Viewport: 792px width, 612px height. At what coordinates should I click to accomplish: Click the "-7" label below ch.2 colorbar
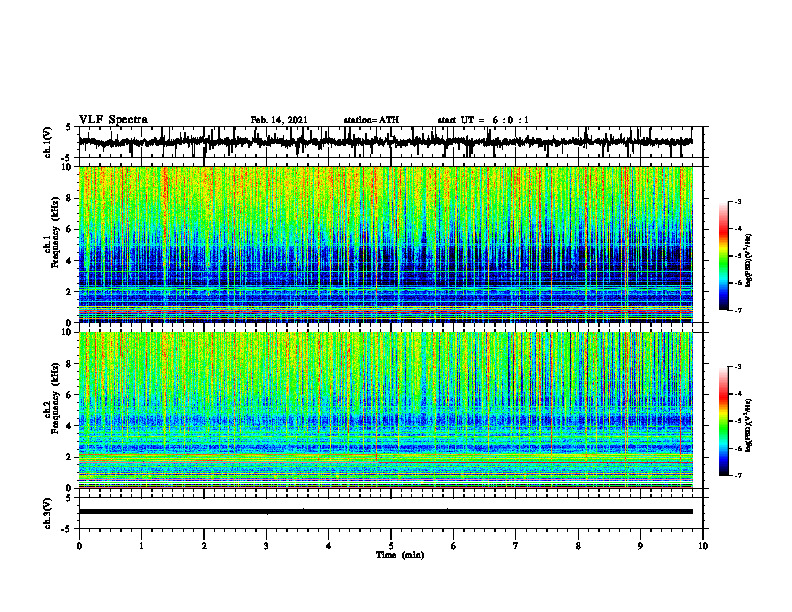click(x=738, y=476)
